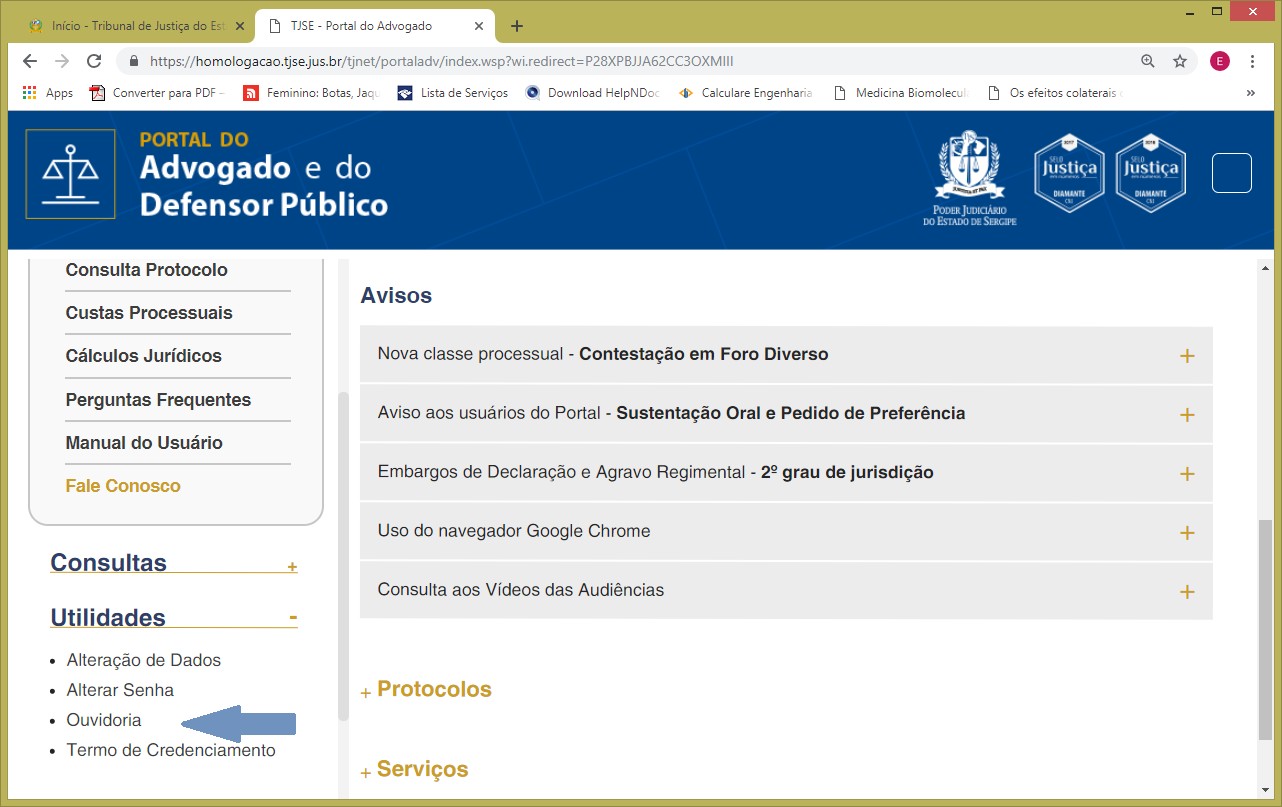Click the browser address bar URL
The width and height of the screenshot is (1282, 807).
440,61
